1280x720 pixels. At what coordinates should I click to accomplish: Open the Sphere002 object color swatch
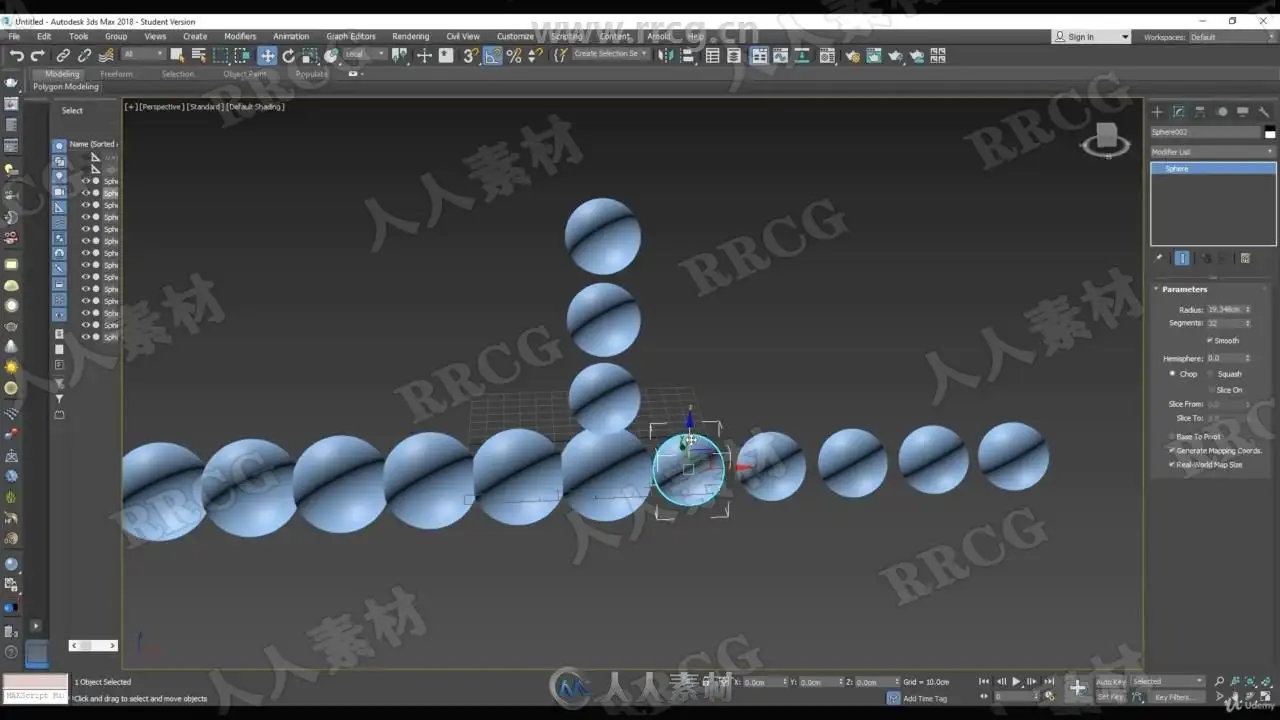coord(1270,133)
